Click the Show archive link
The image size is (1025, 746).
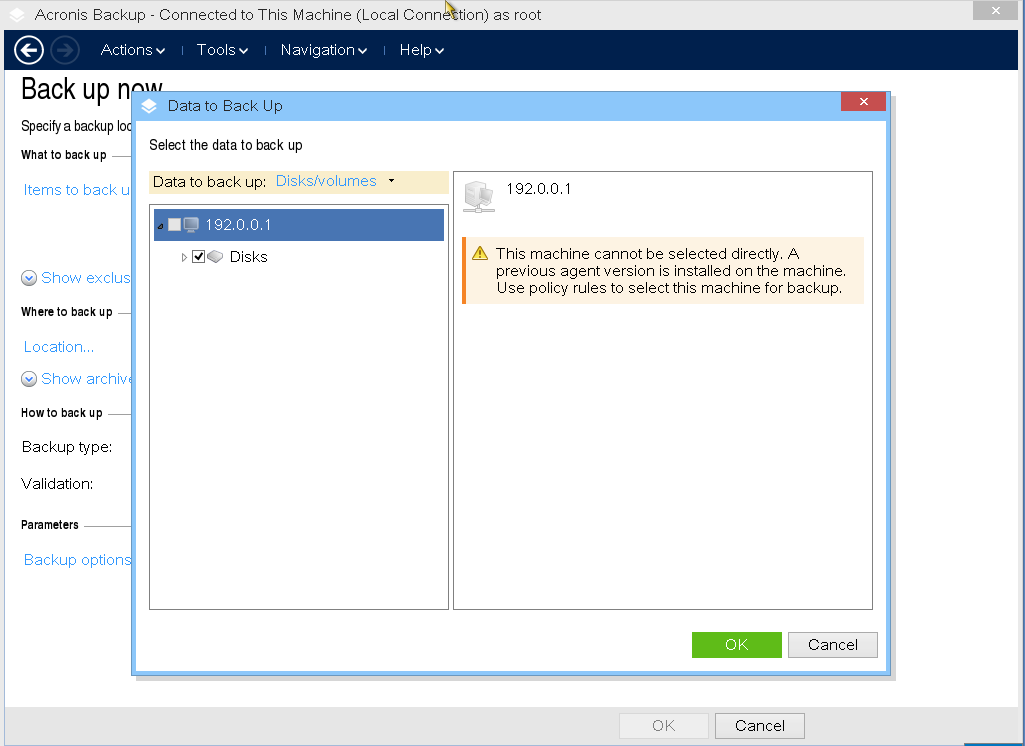tap(86, 379)
